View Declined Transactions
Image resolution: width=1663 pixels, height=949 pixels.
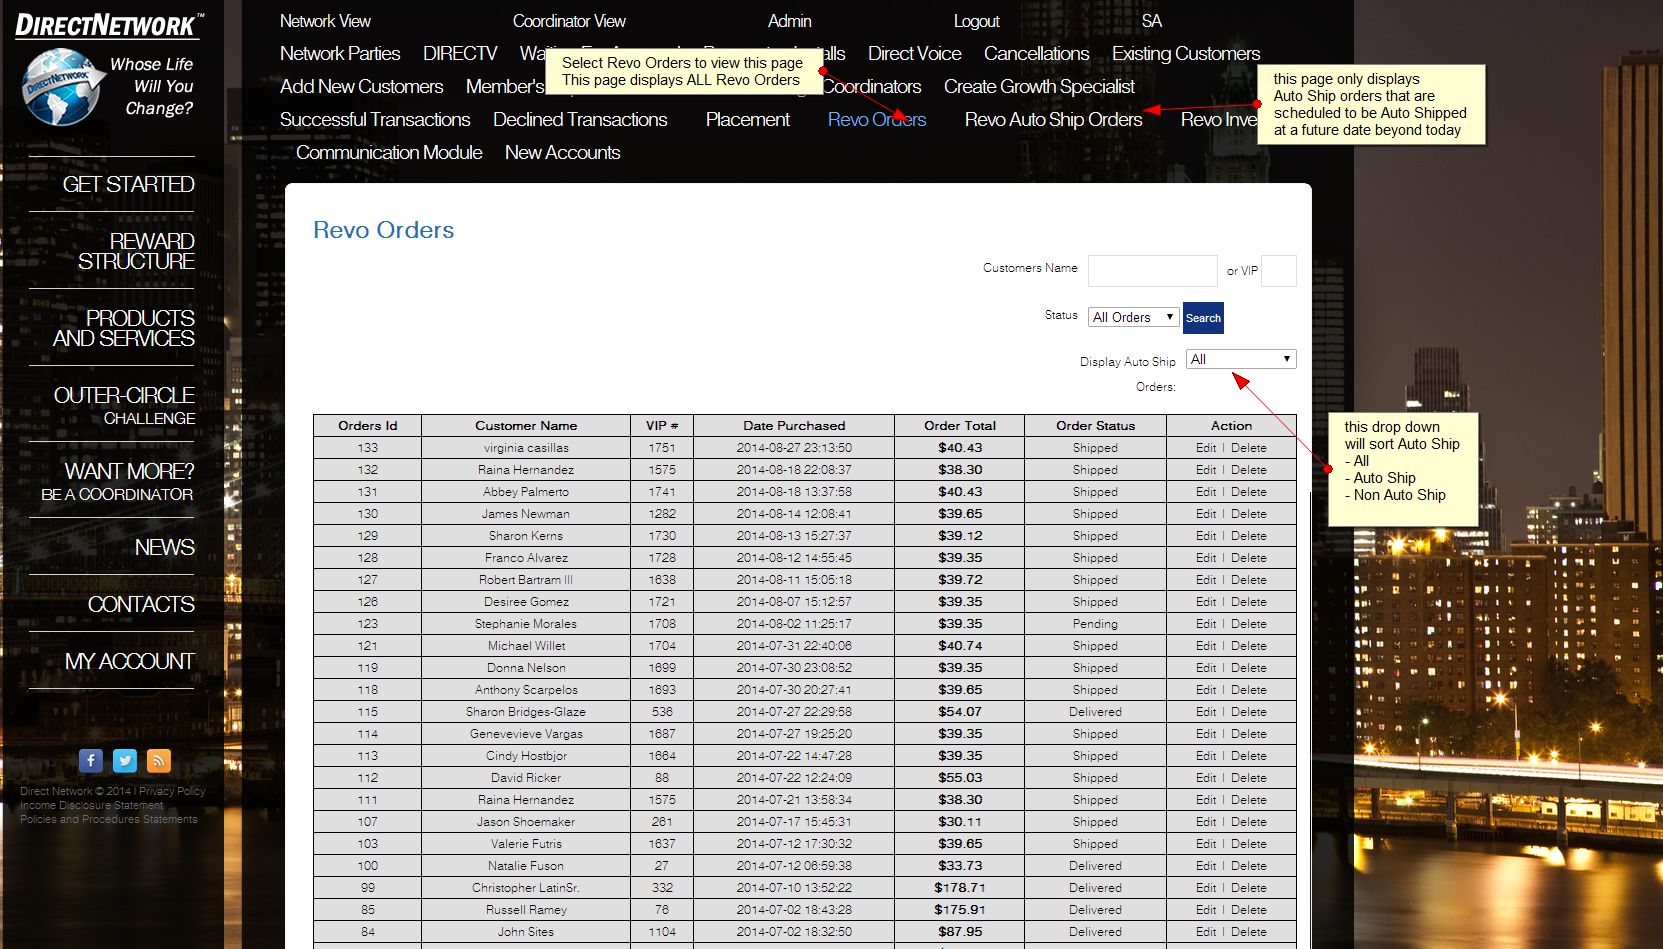click(580, 120)
